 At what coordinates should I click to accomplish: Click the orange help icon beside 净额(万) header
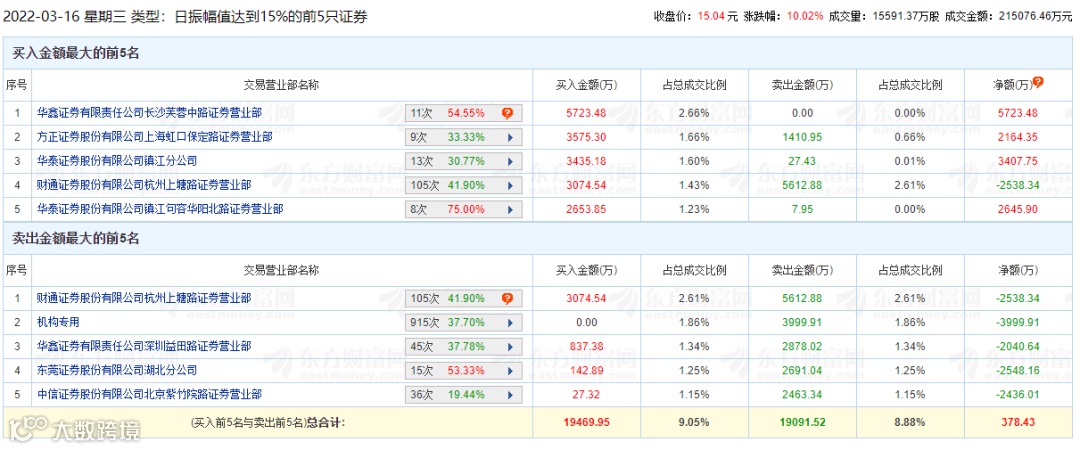1038,82
